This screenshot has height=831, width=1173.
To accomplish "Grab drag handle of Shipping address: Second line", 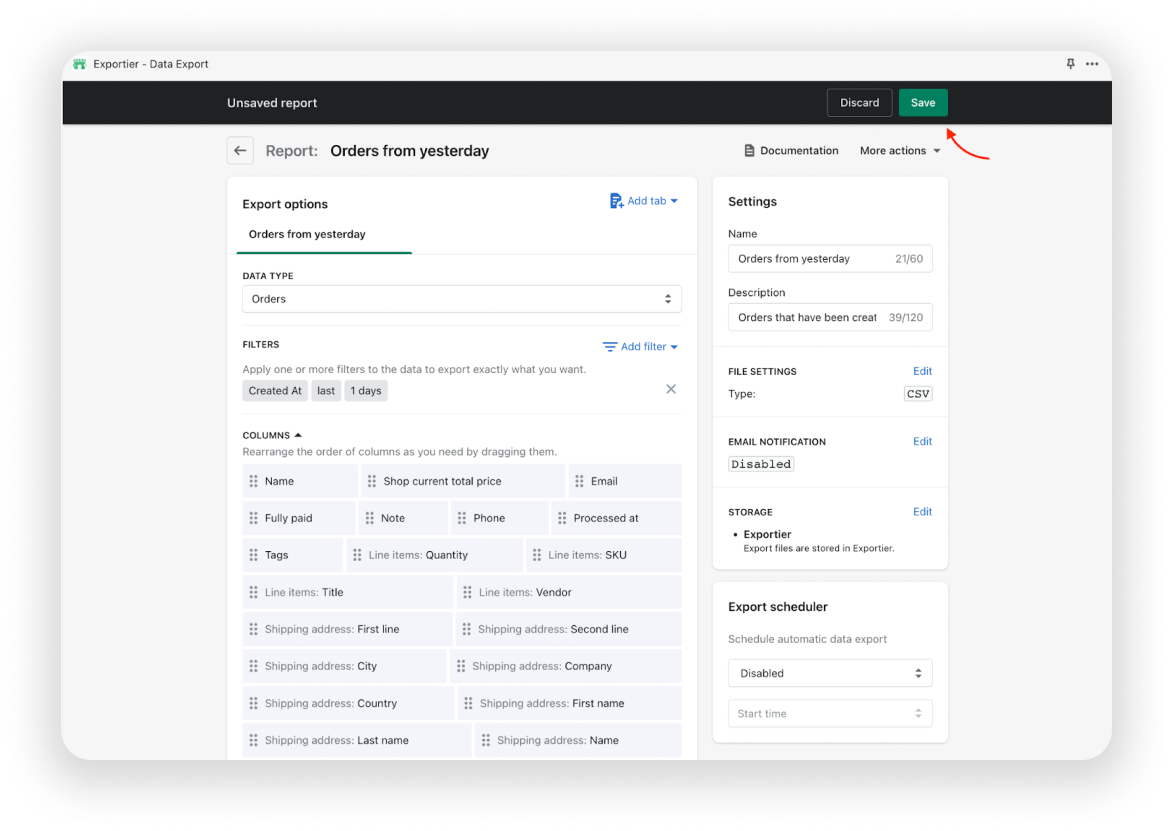I will [x=467, y=629].
